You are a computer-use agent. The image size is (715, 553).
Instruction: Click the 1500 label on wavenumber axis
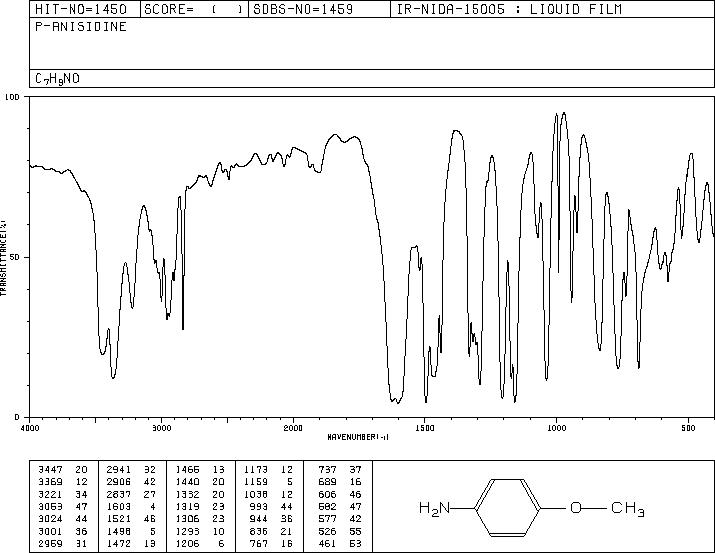425,428
